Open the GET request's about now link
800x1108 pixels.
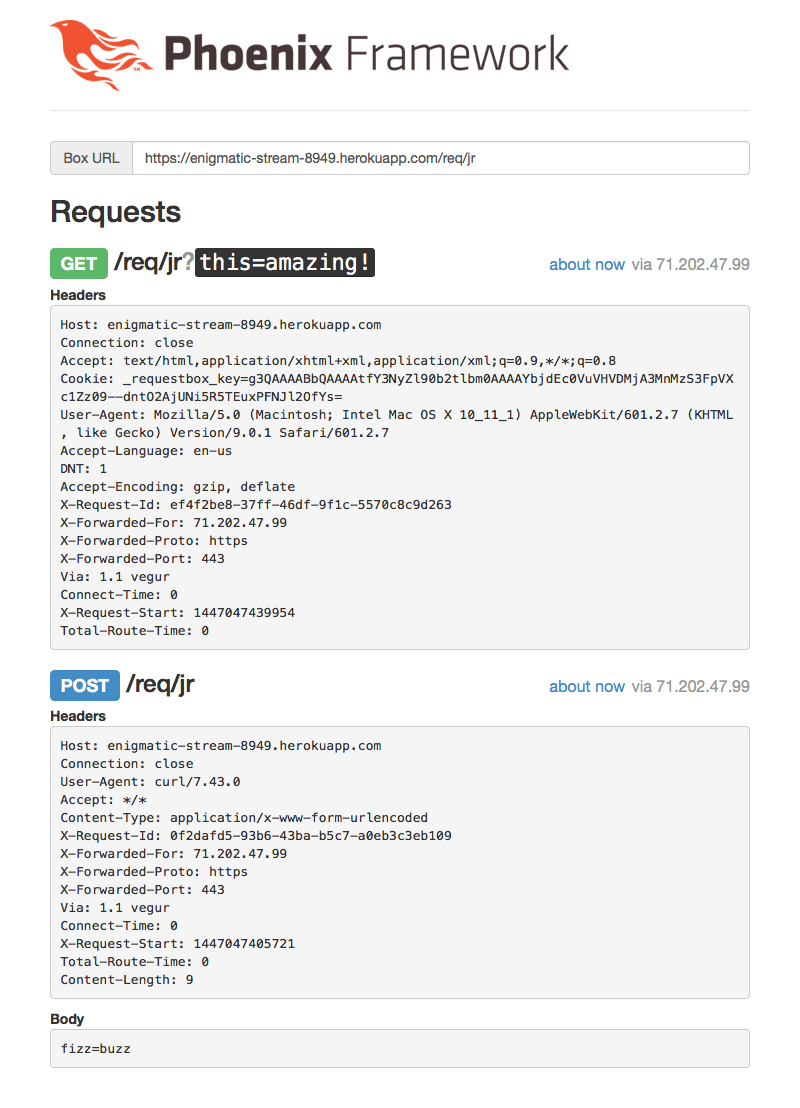tap(587, 264)
